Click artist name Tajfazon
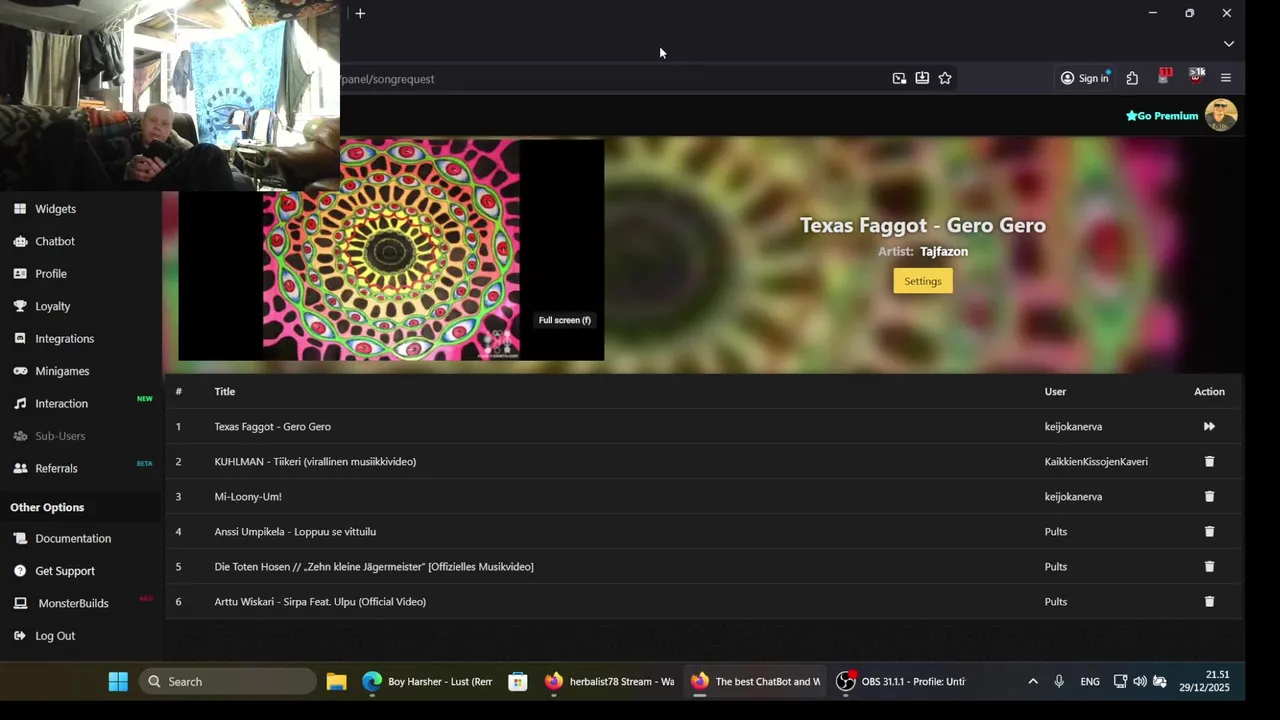The width and height of the screenshot is (1280, 720). [944, 252]
